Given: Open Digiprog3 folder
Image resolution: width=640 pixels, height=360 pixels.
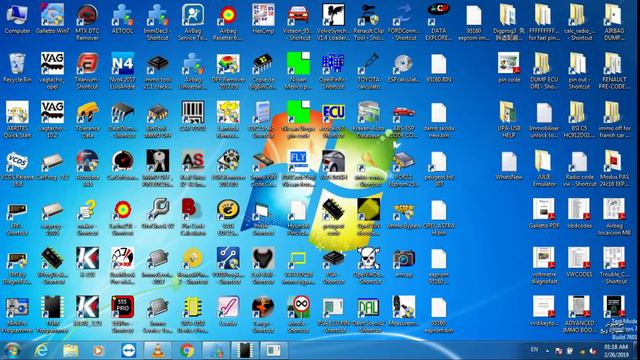Looking at the screenshot, I should [x=509, y=22].
